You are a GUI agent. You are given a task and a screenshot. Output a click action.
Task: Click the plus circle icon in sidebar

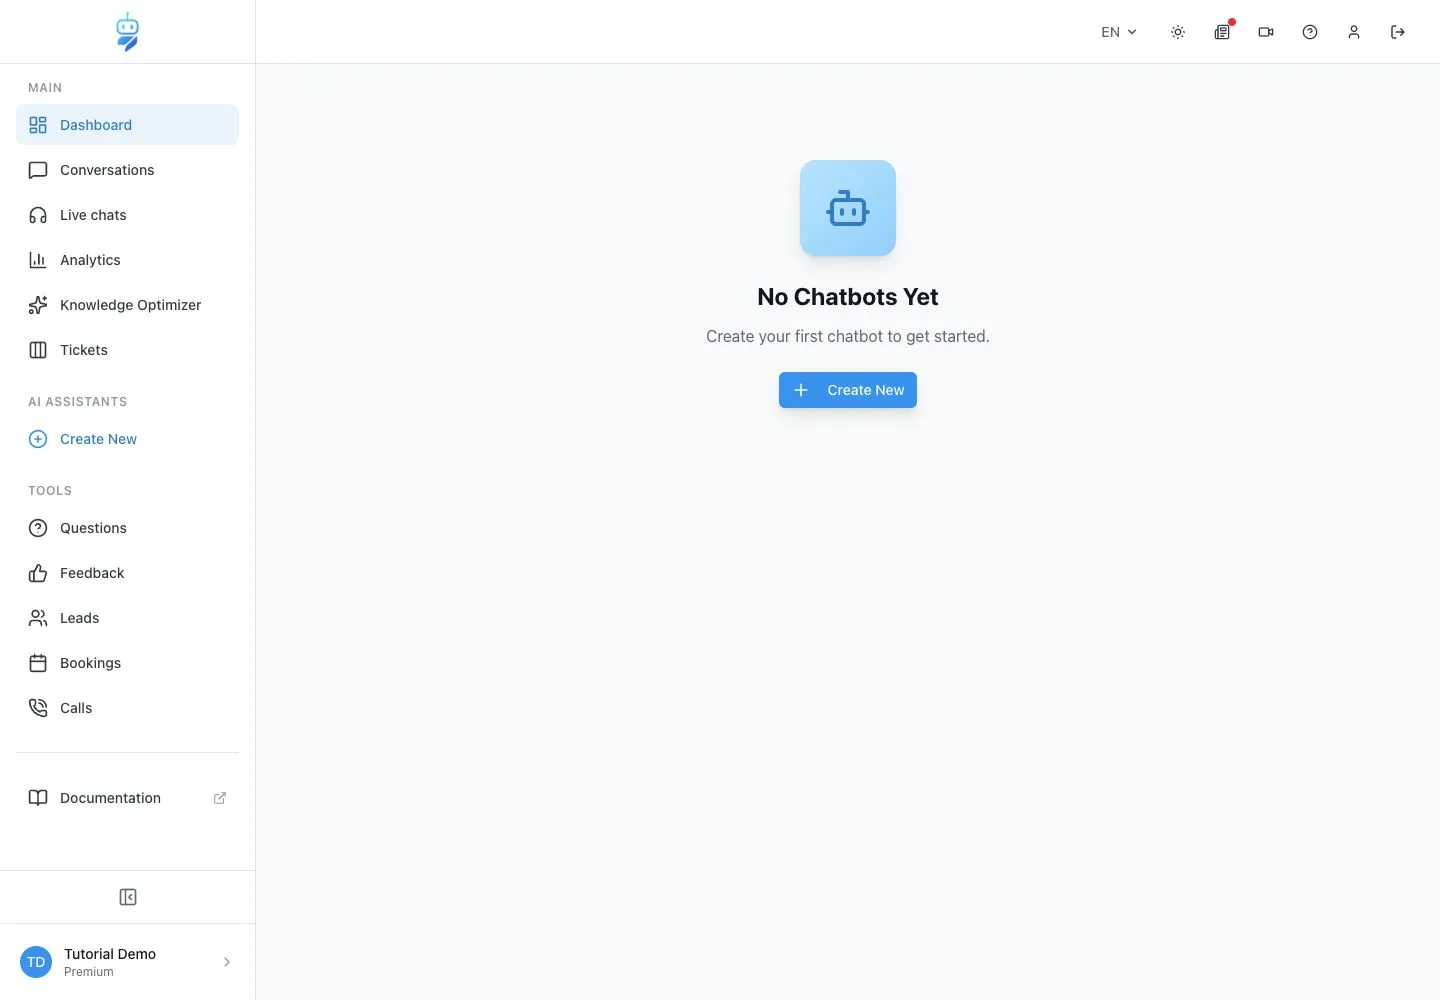pyautogui.click(x=38, y=439)
